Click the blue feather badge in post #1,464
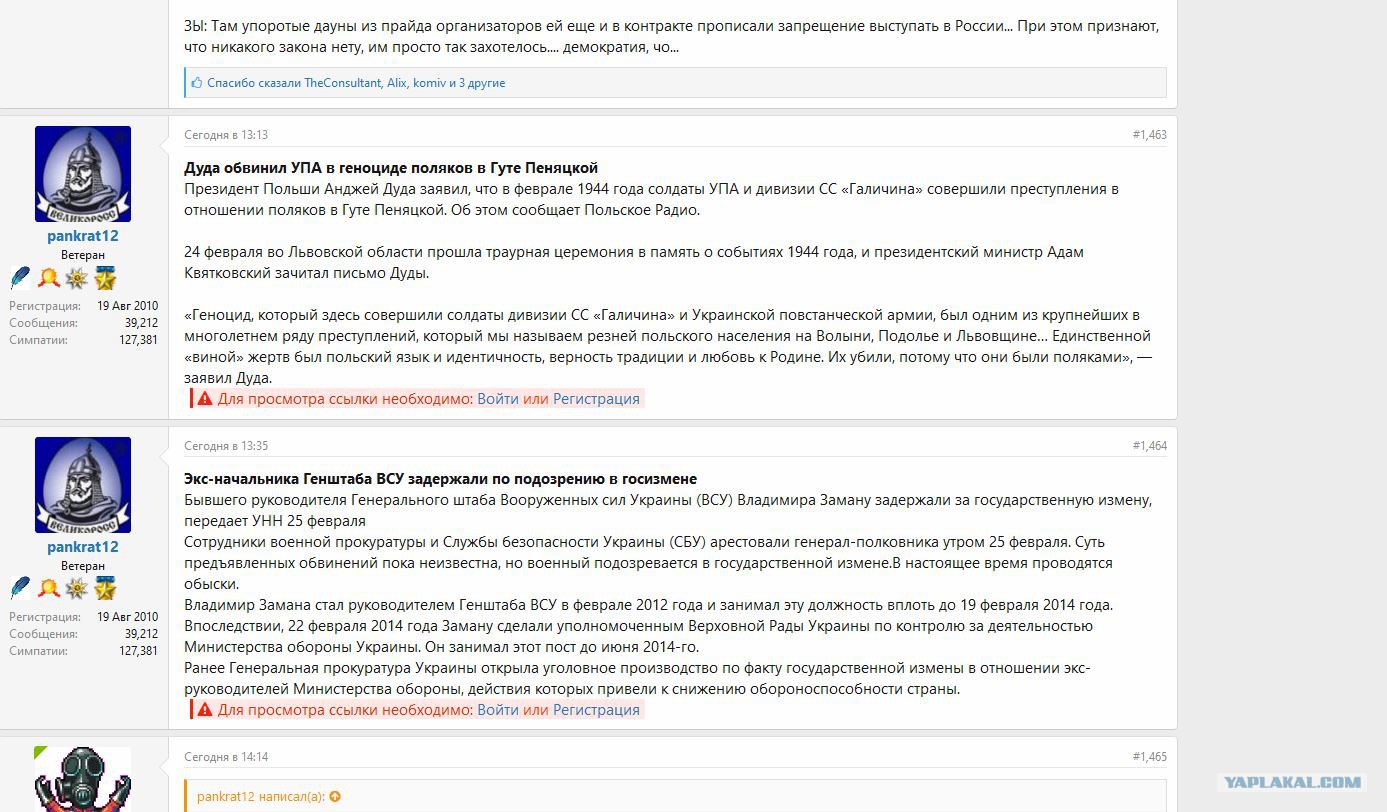The height and width of the screenshot is (812, 1387). click(x=21, y=589)
